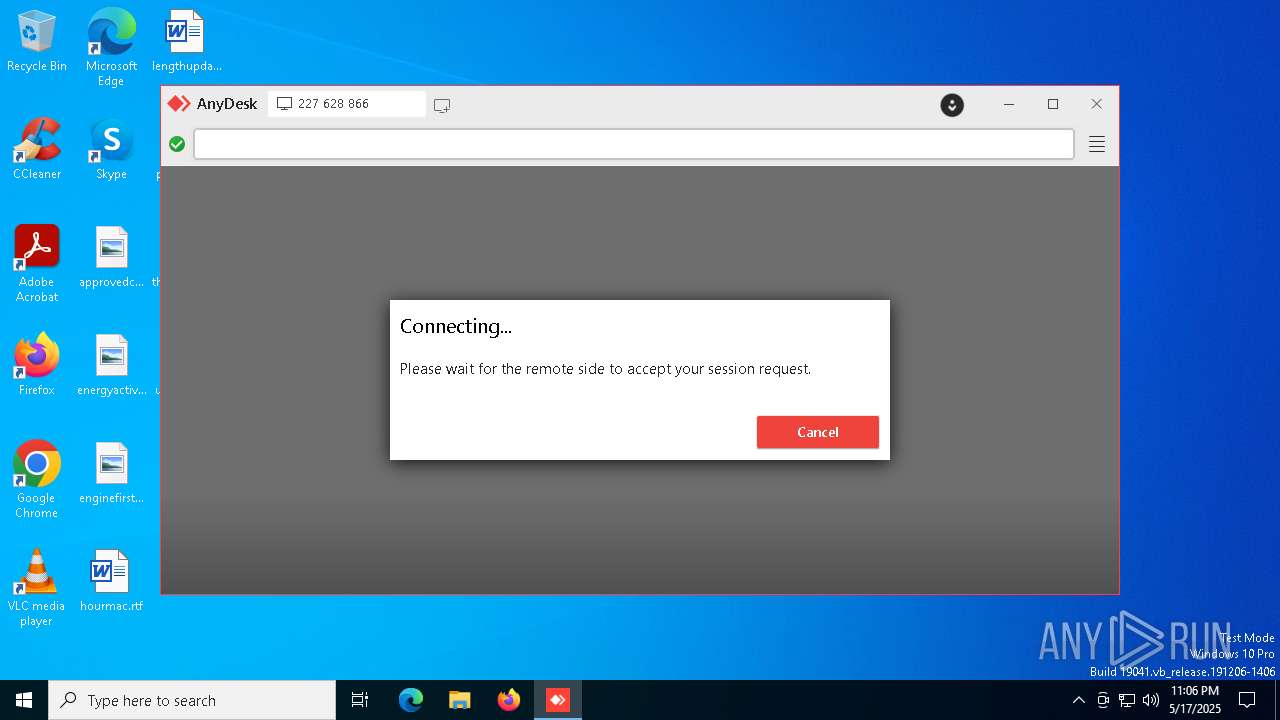
Task: Open the Windows Start menu
Action: (24, 700)
